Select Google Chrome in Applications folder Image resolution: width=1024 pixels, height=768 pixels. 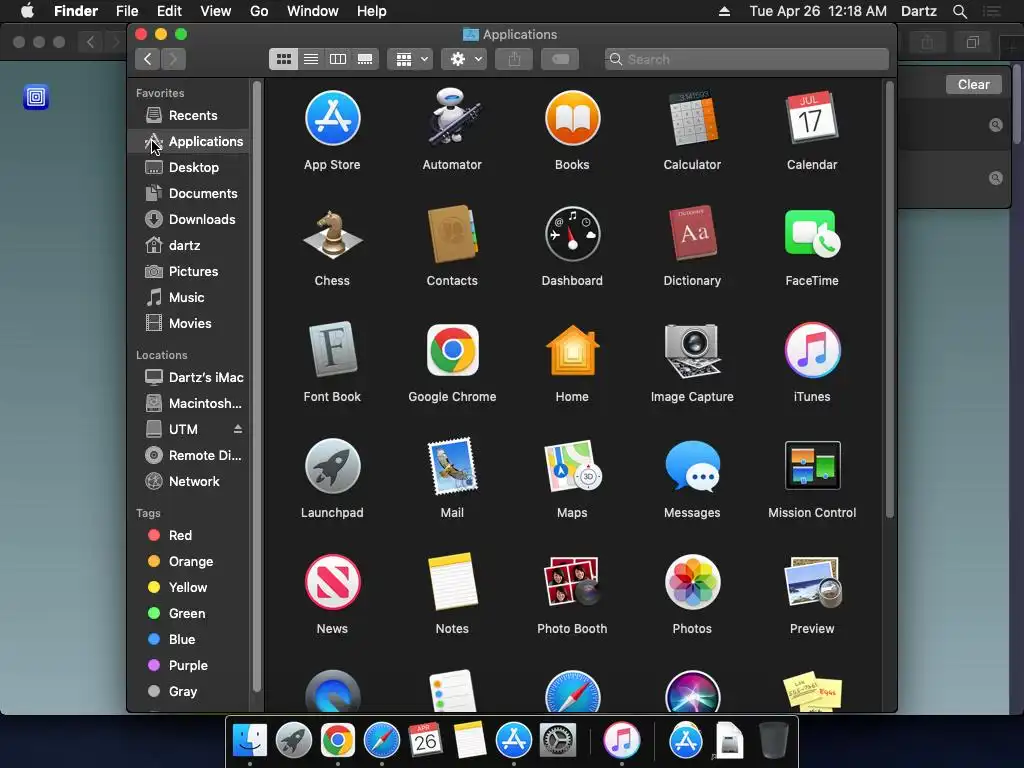452,350
